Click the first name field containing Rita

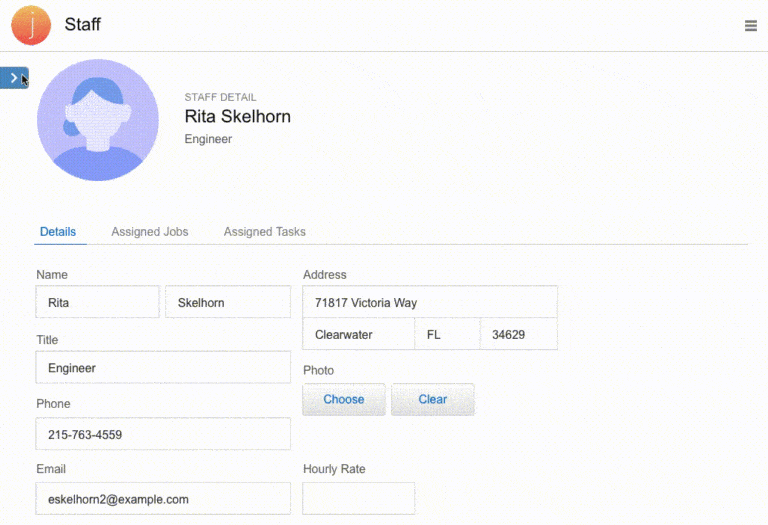tap(97, 303)
